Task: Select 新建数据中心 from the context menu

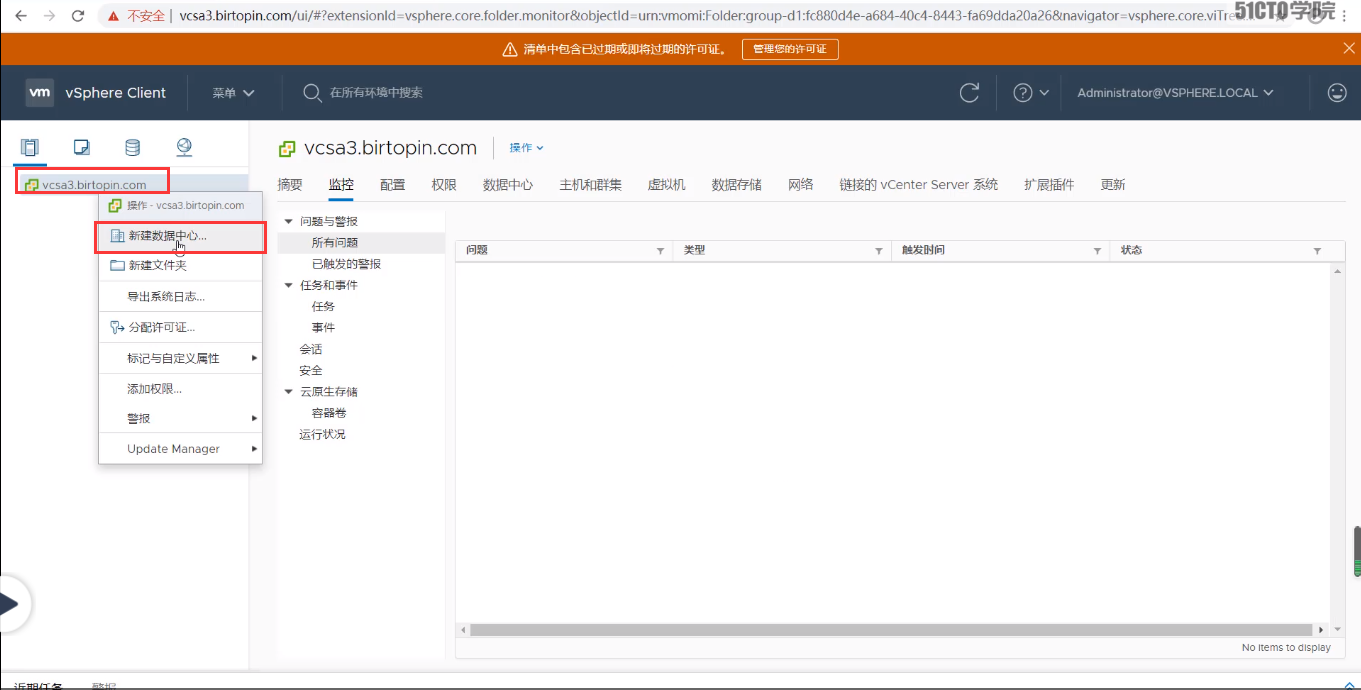Action: click(180, 236)
